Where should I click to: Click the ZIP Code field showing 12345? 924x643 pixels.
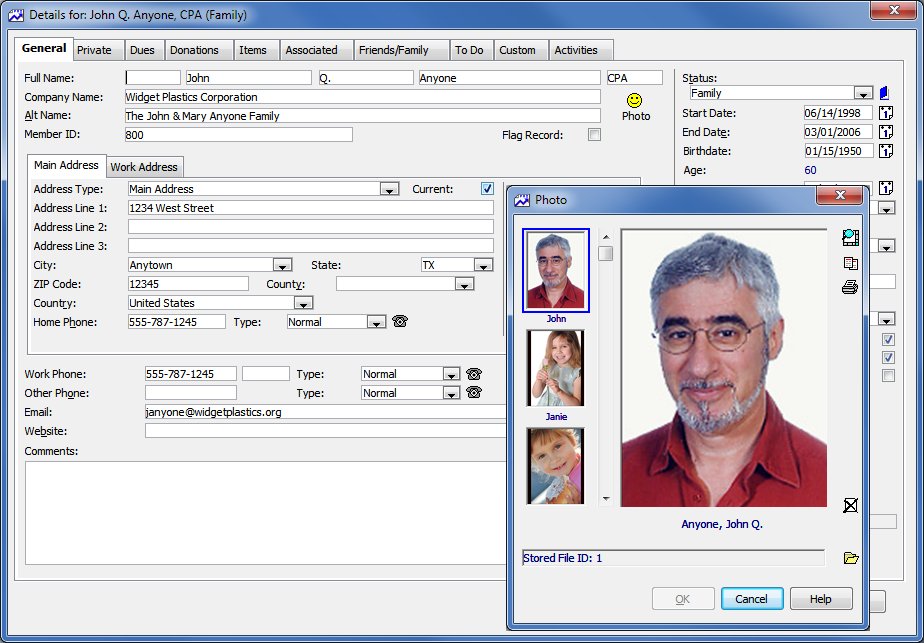(188, 284)
